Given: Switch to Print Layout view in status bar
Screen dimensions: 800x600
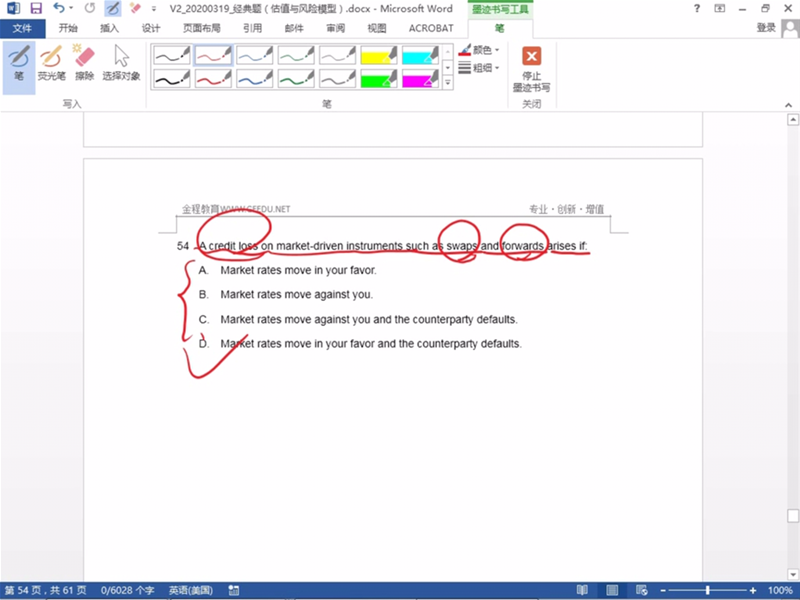Looking at the screenshot, I should pos(612,591).
